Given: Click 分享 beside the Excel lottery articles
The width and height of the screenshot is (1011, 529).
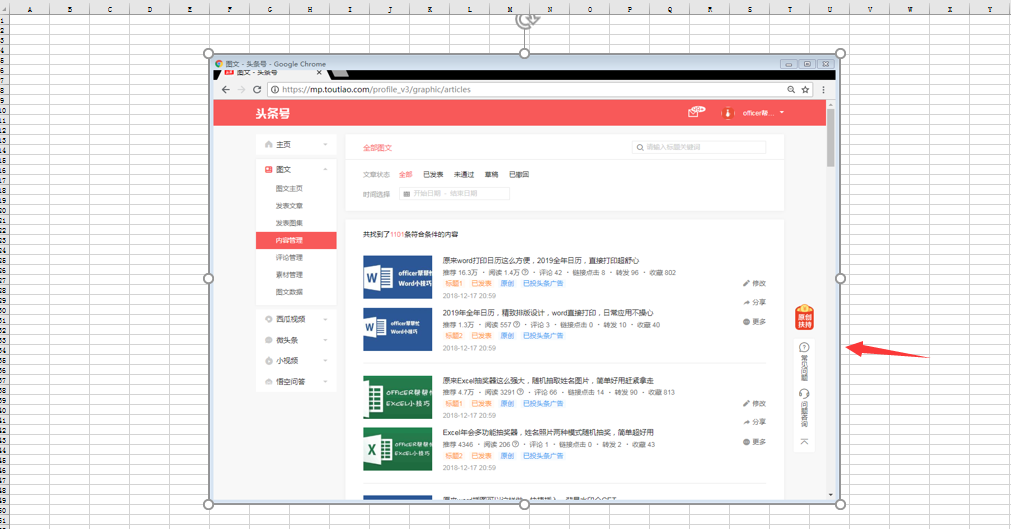Looking at the screenshot, I should [x=754, y=422].
